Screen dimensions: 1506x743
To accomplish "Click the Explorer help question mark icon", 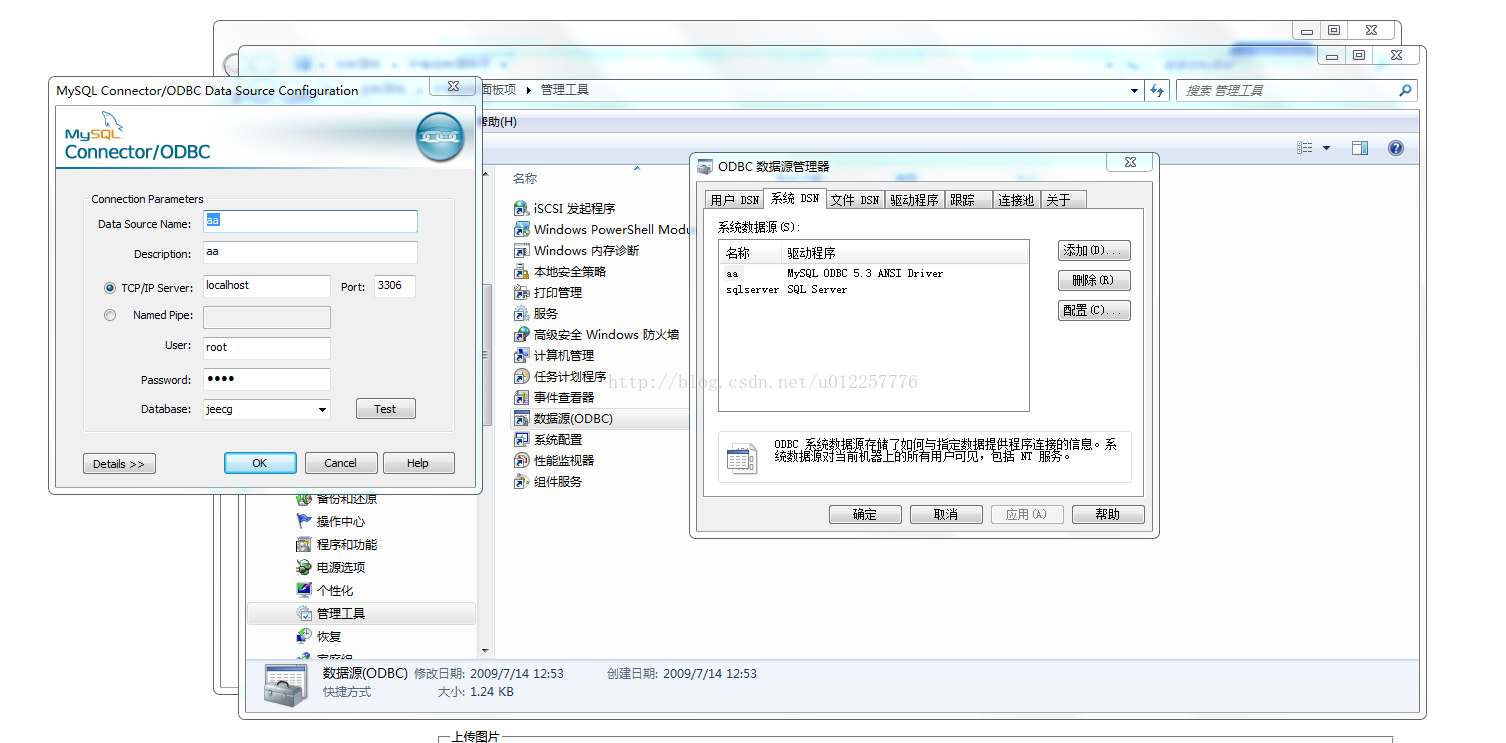I will (1396, 148).
